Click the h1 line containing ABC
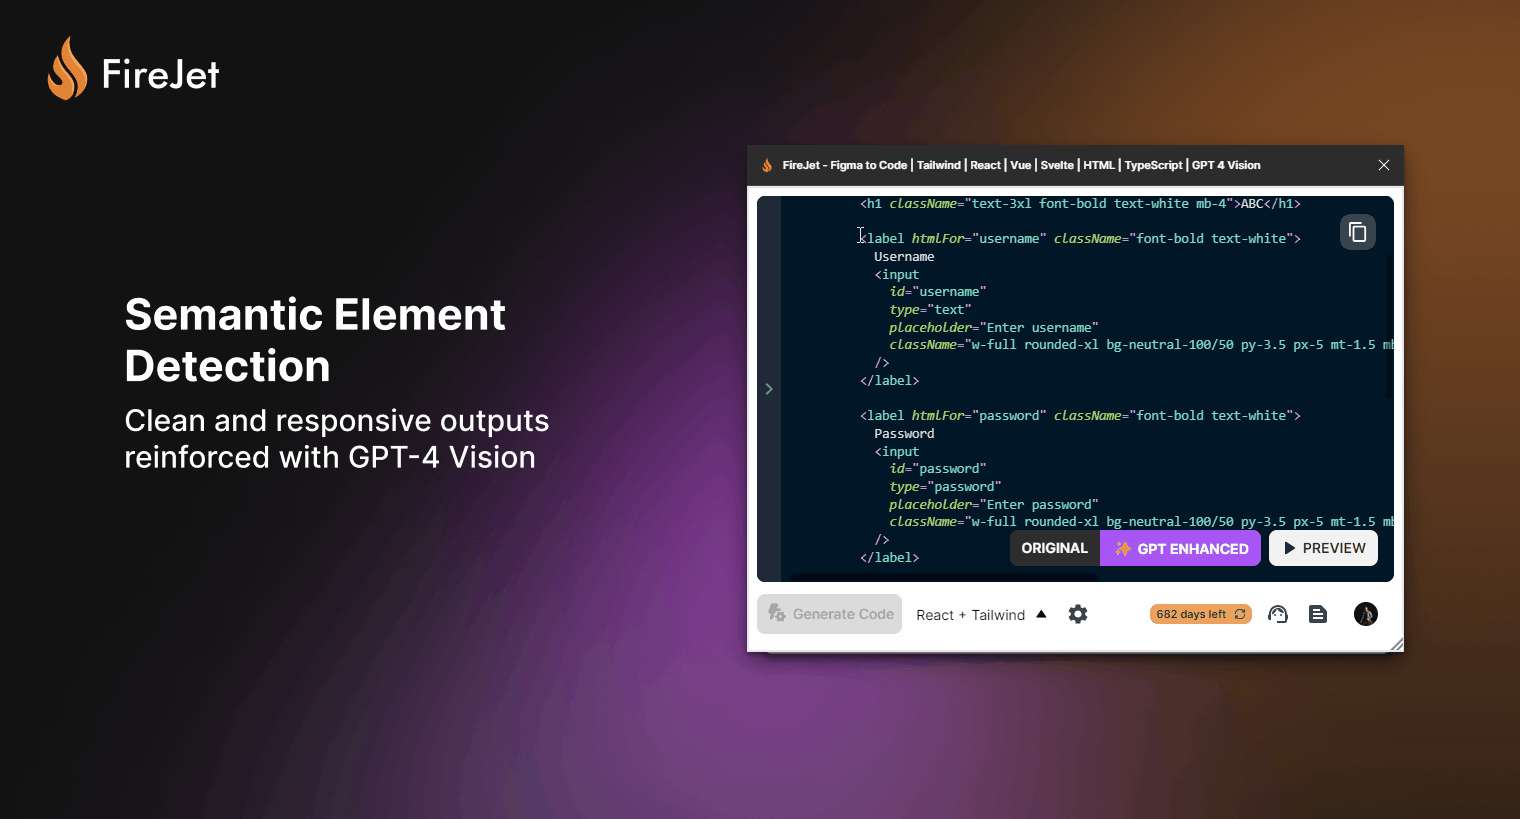 click(x=1080, y=204)
